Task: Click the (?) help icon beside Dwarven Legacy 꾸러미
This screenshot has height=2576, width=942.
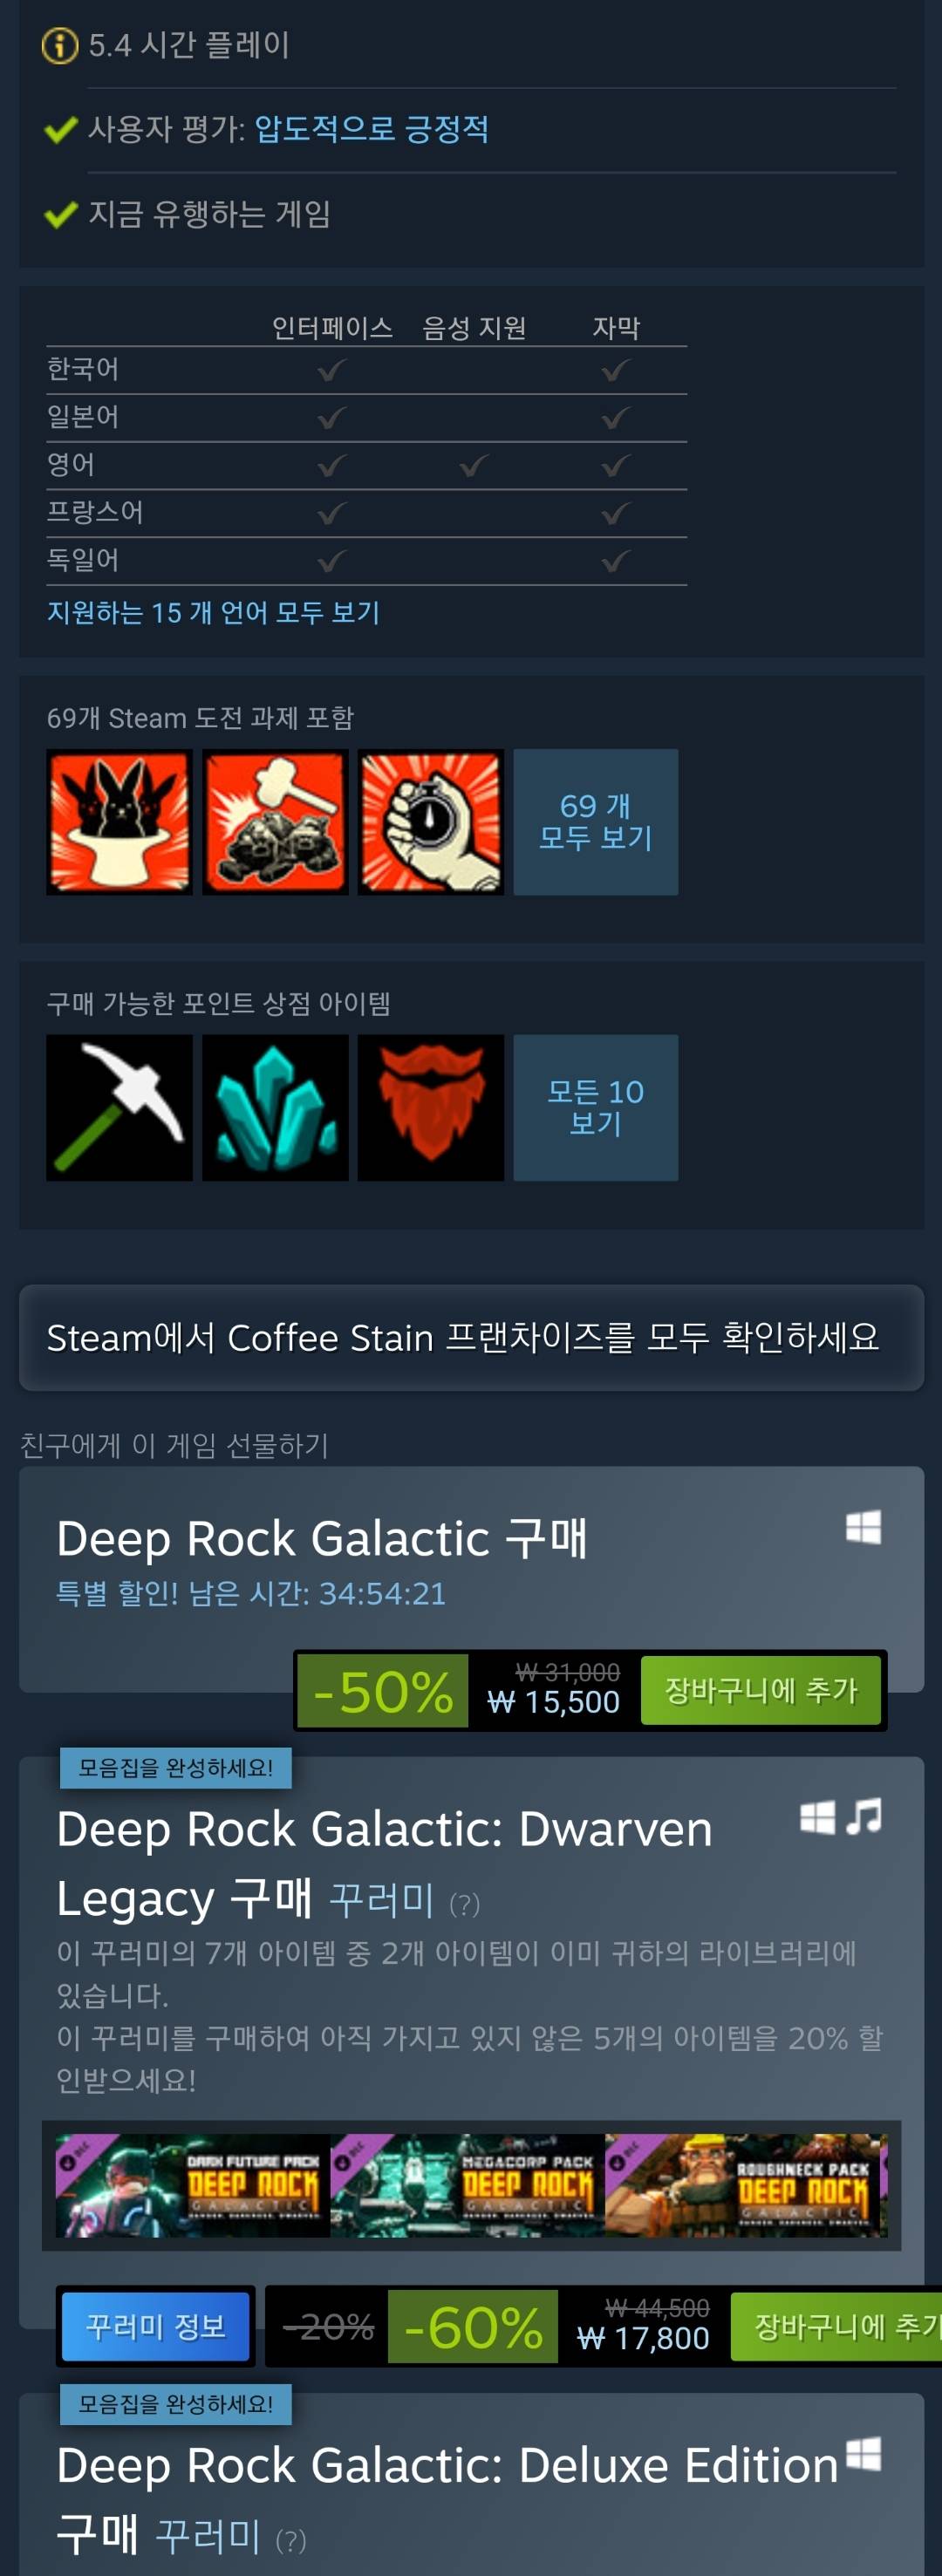Action: tap(464, 1903)
